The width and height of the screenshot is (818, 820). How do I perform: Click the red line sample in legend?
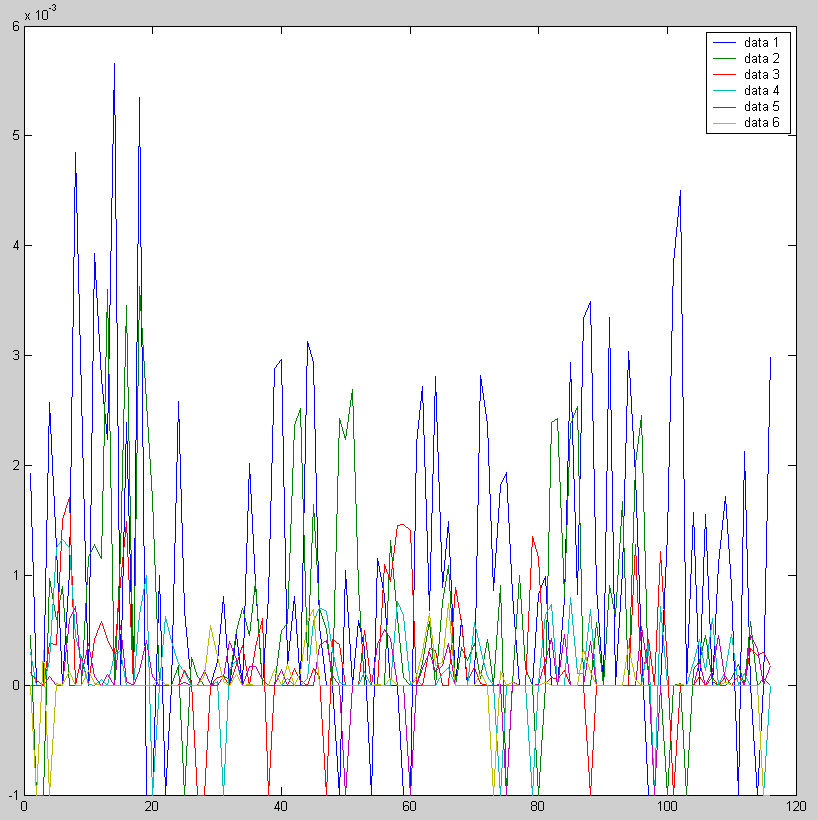(x=723, y=74)
